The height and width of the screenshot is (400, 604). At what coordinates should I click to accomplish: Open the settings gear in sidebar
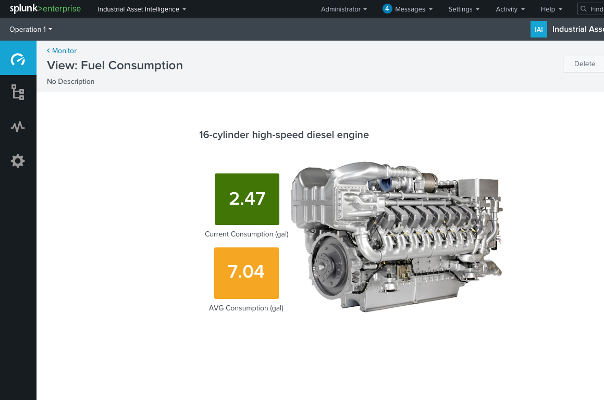click(17, 161)
